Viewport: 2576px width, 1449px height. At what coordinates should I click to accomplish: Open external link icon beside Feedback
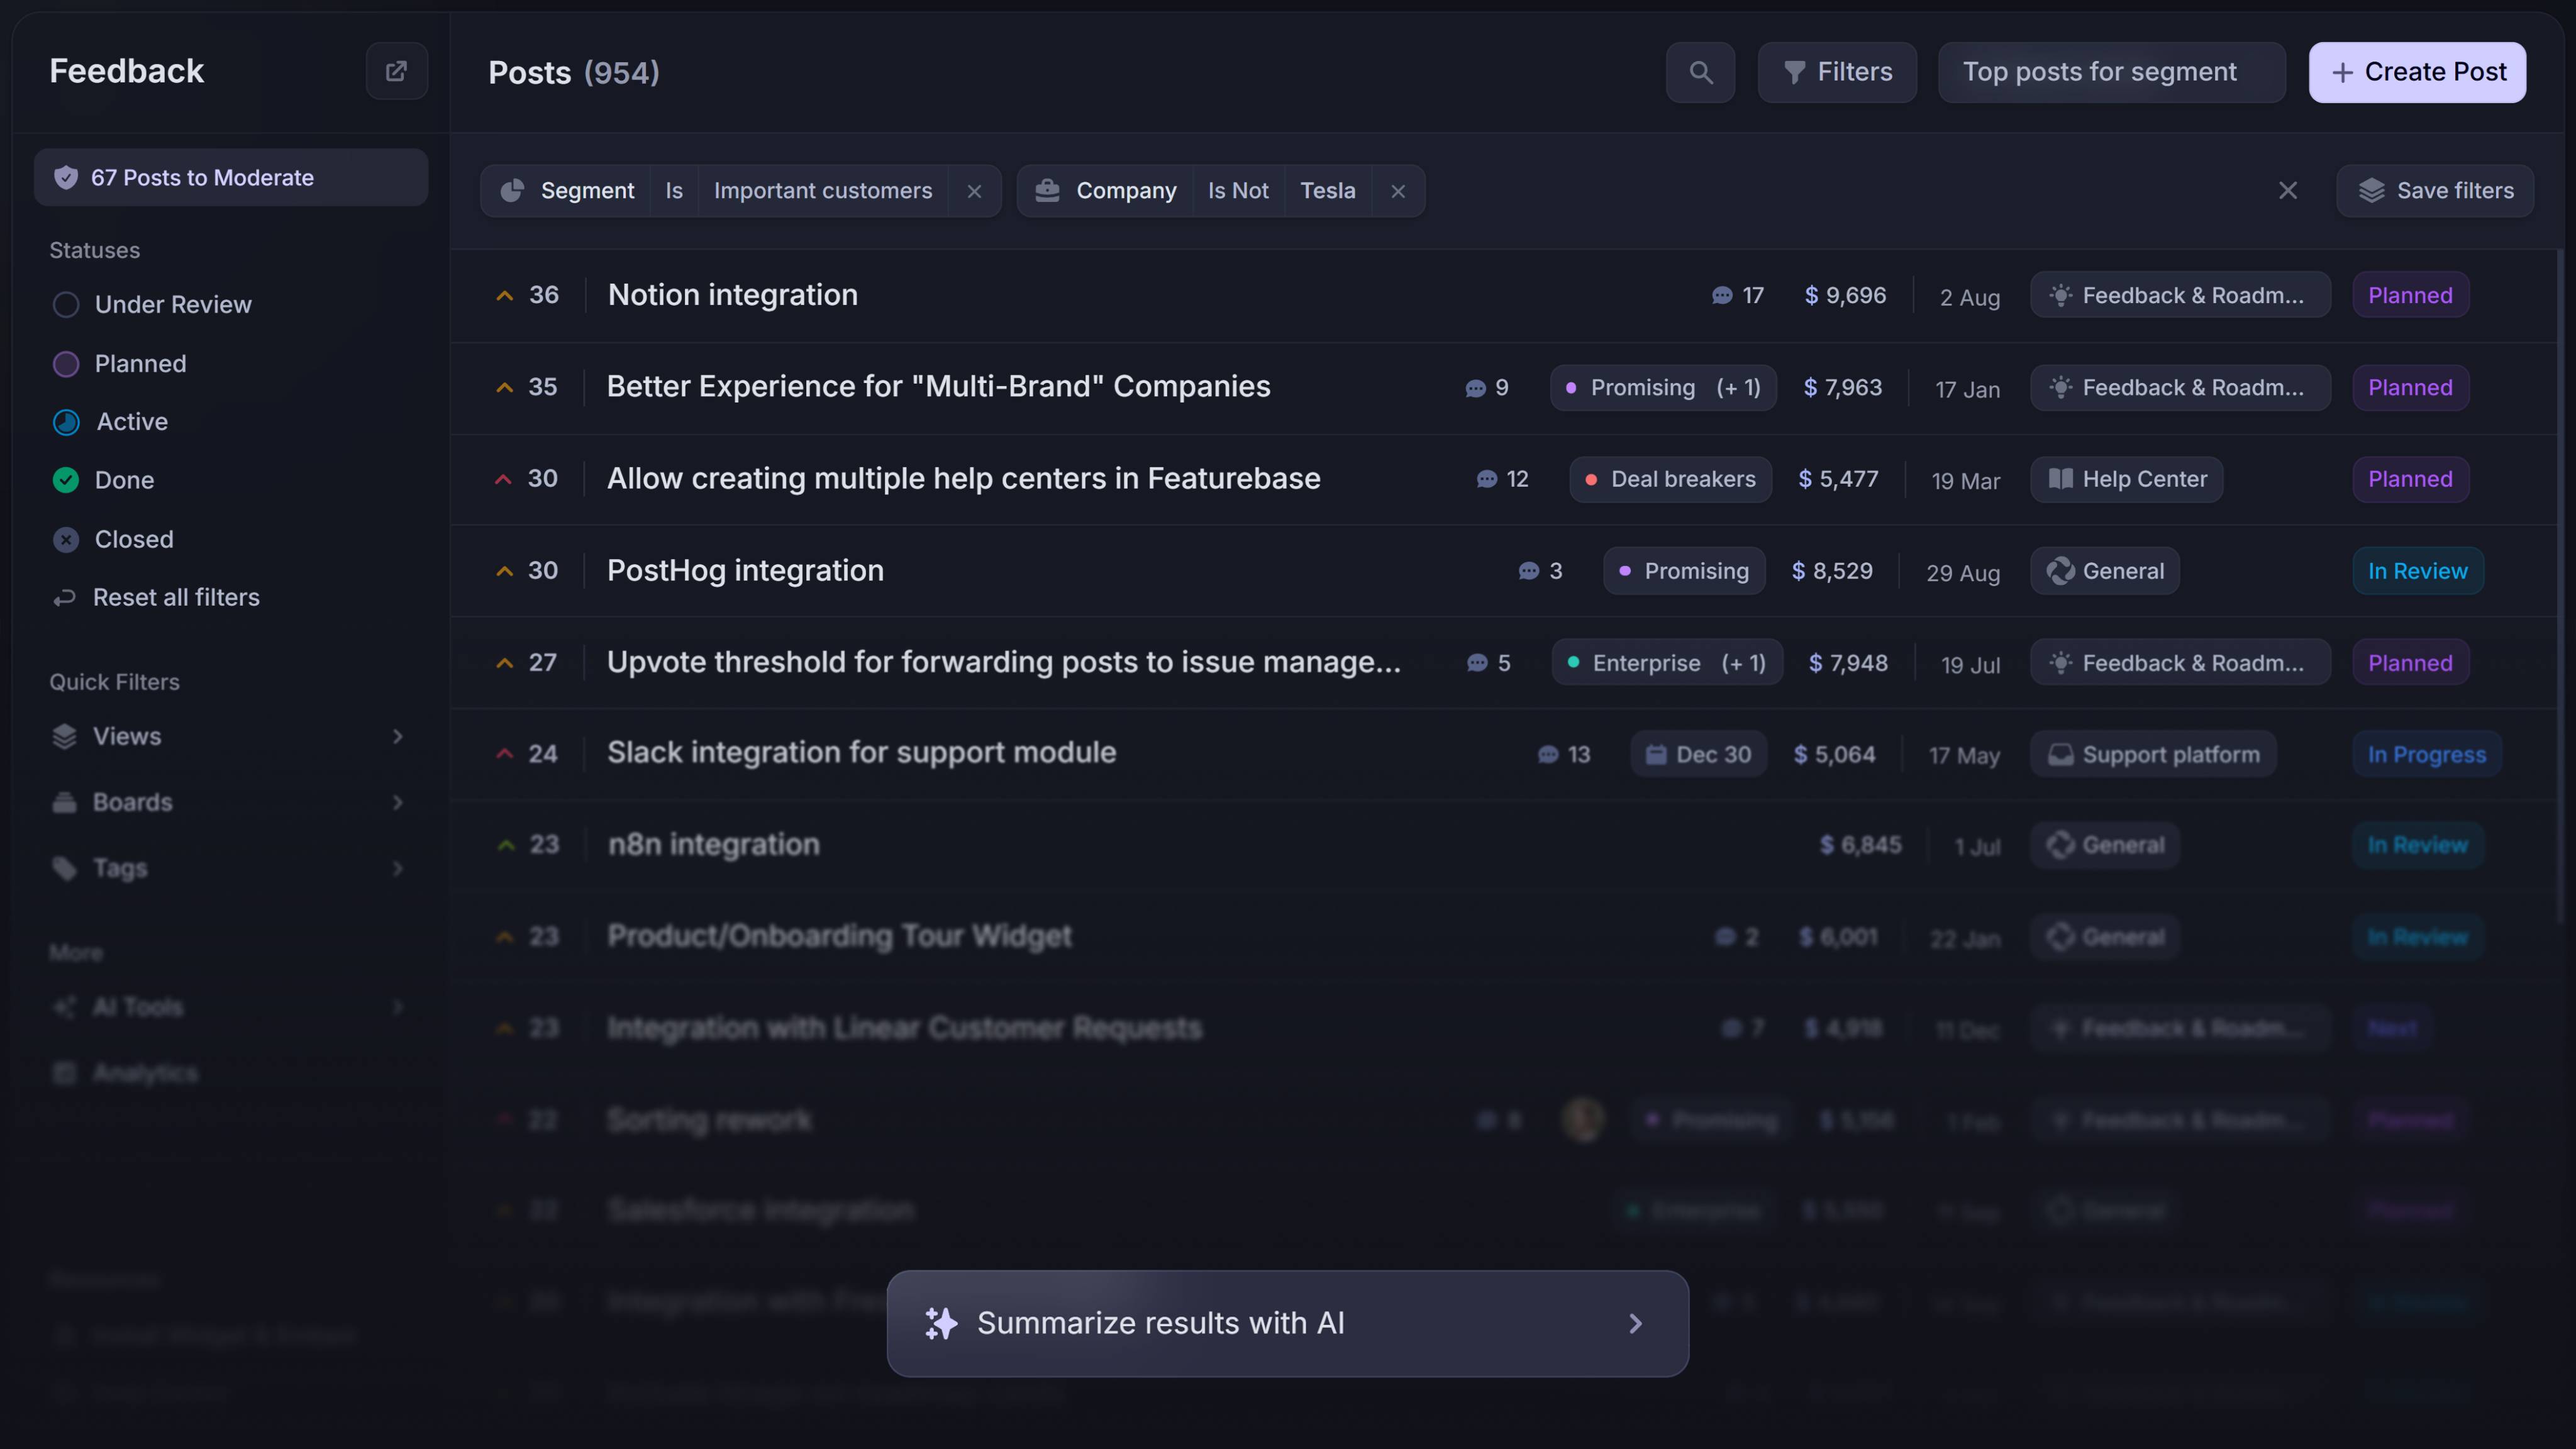(396, 71)
